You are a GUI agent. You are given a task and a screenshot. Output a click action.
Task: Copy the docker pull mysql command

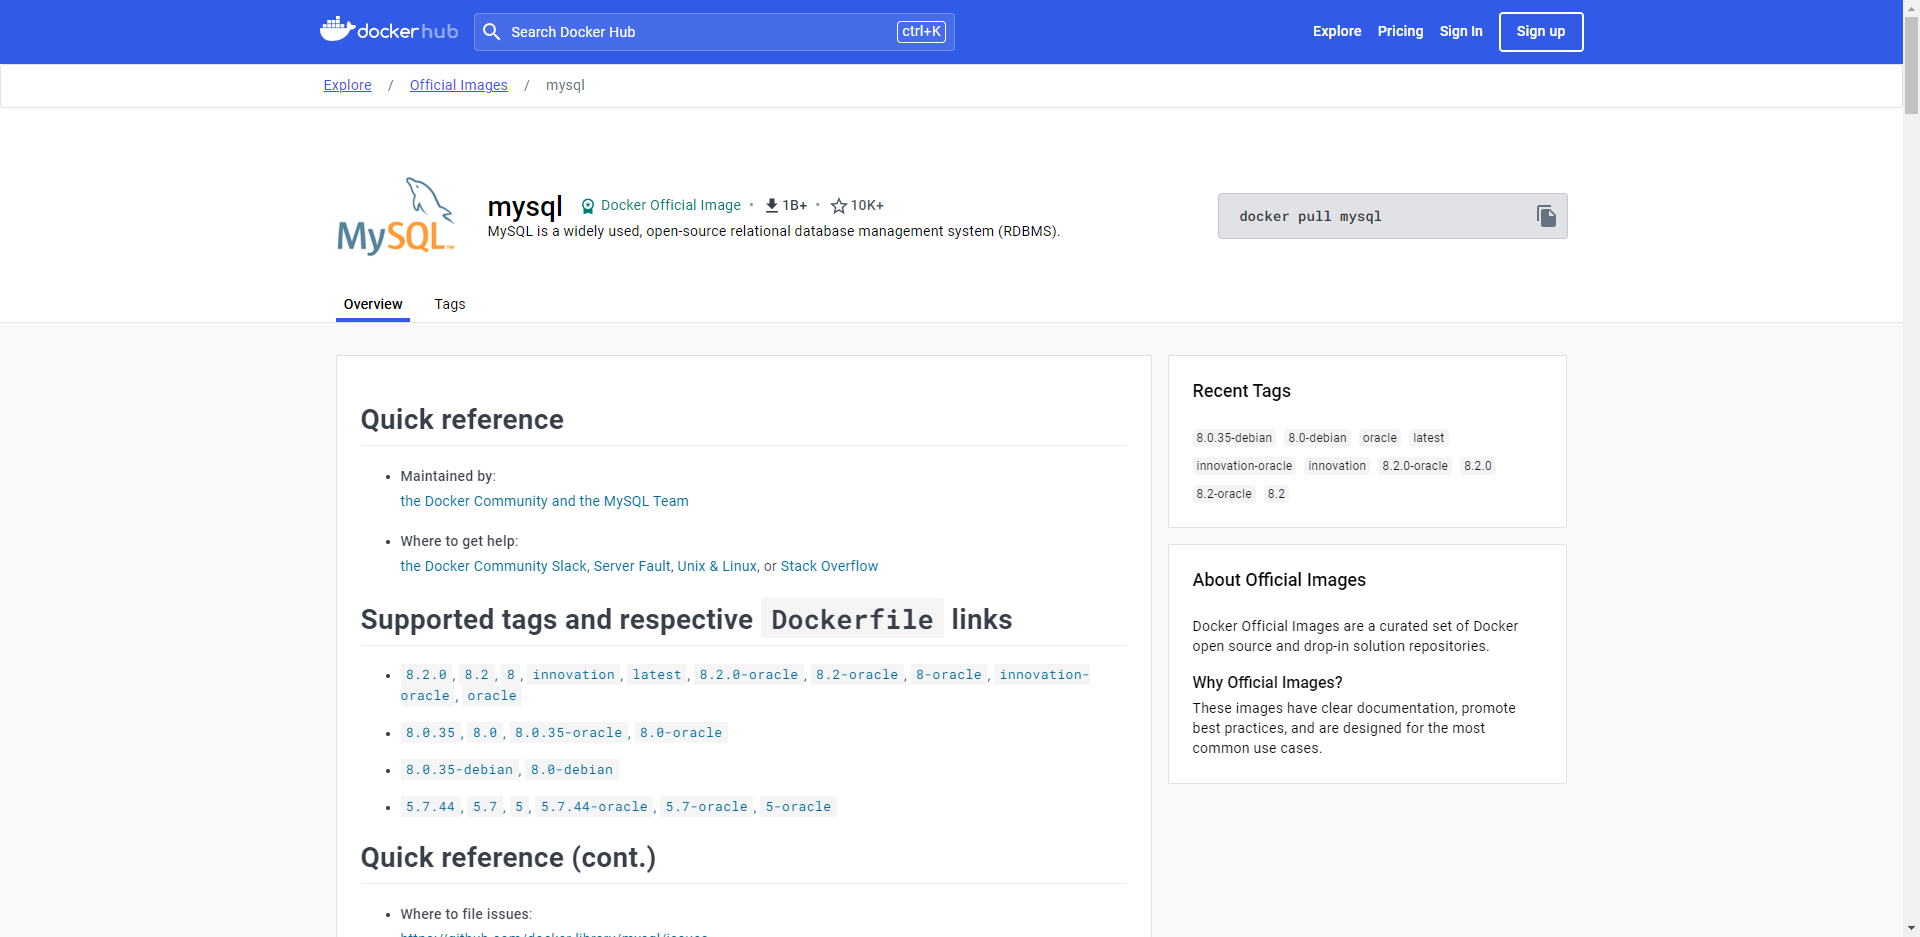[1546, 216]
